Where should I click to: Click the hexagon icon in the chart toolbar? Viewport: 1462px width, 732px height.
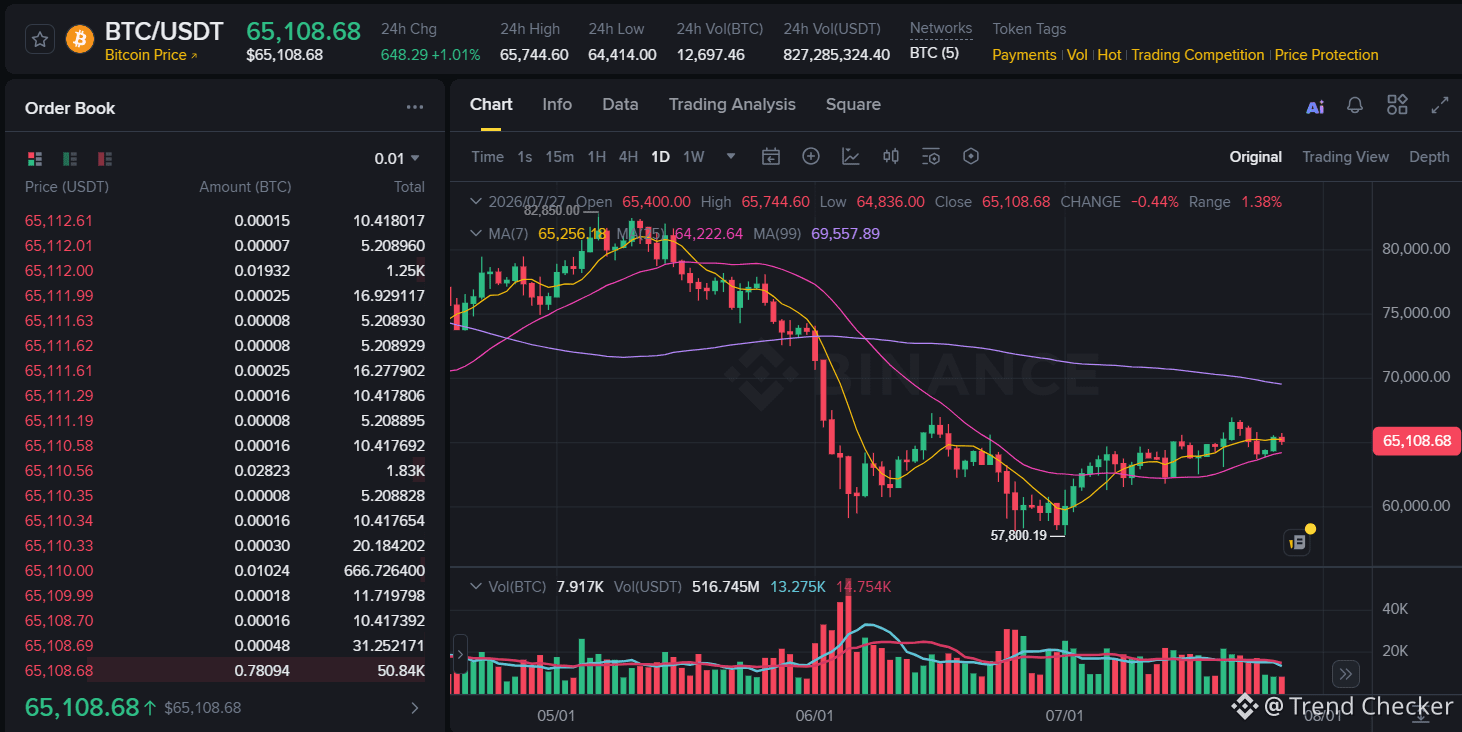tap(970, 156)
